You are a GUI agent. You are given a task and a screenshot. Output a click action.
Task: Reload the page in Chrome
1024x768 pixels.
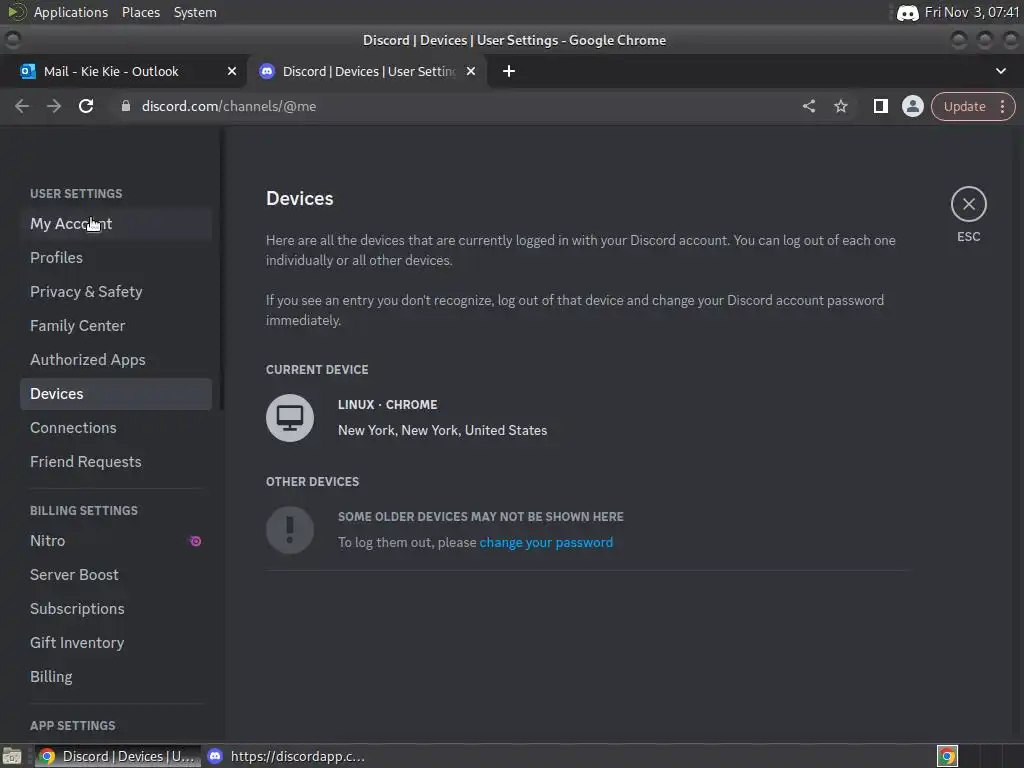[x=86, y=106]
